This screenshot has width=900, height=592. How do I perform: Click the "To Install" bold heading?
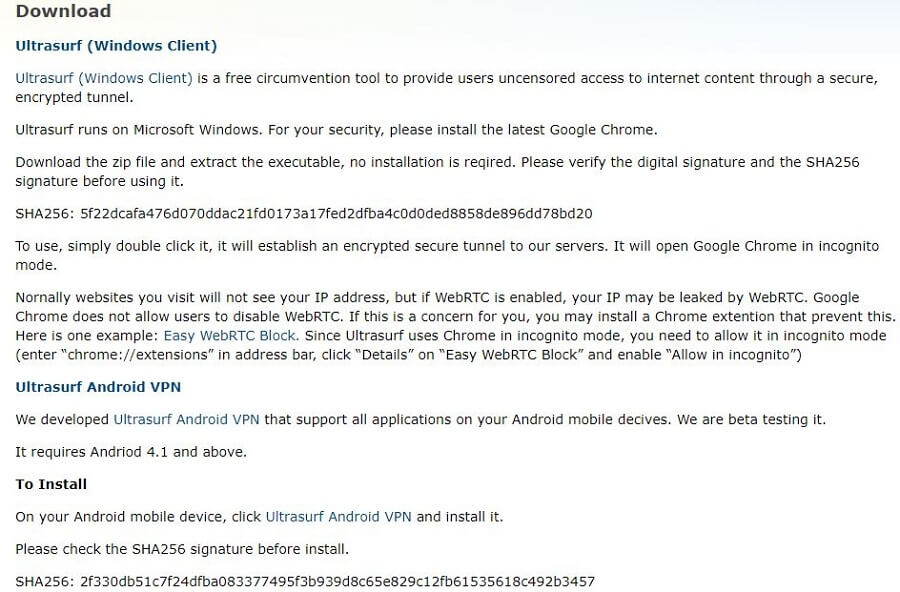point(51,484)
